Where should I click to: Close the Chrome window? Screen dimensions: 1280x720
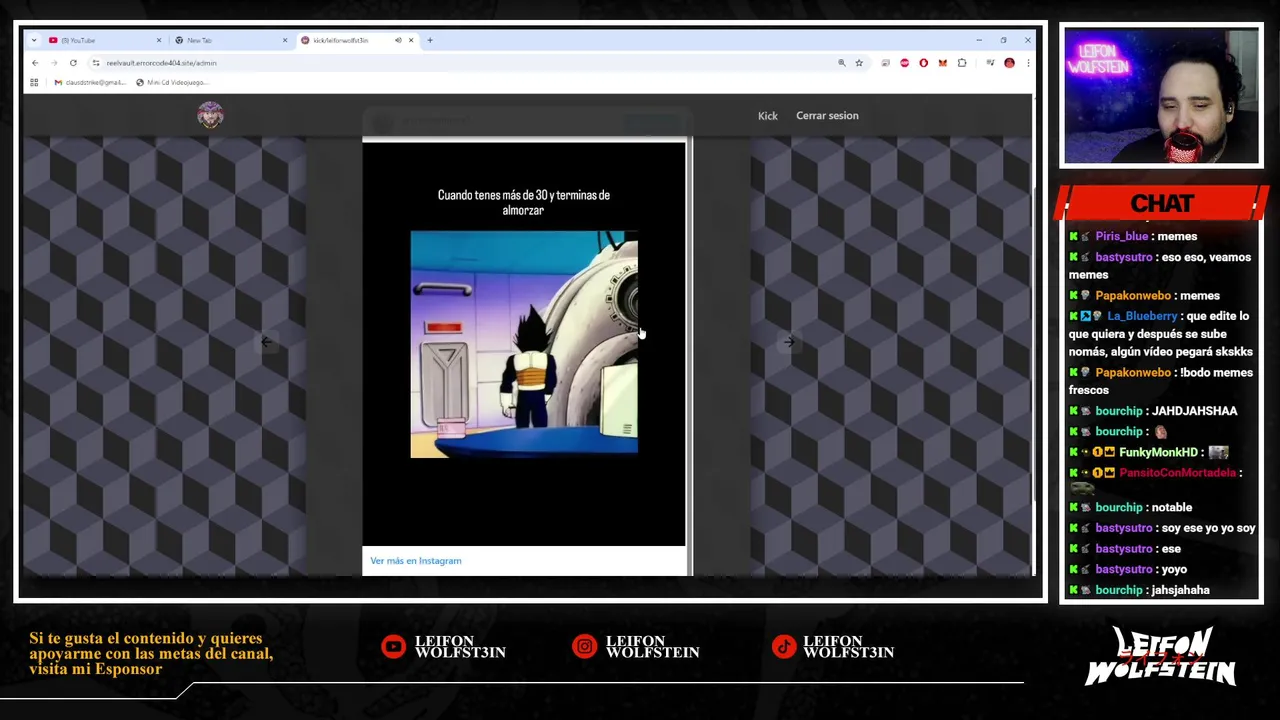coord(1027,40)
